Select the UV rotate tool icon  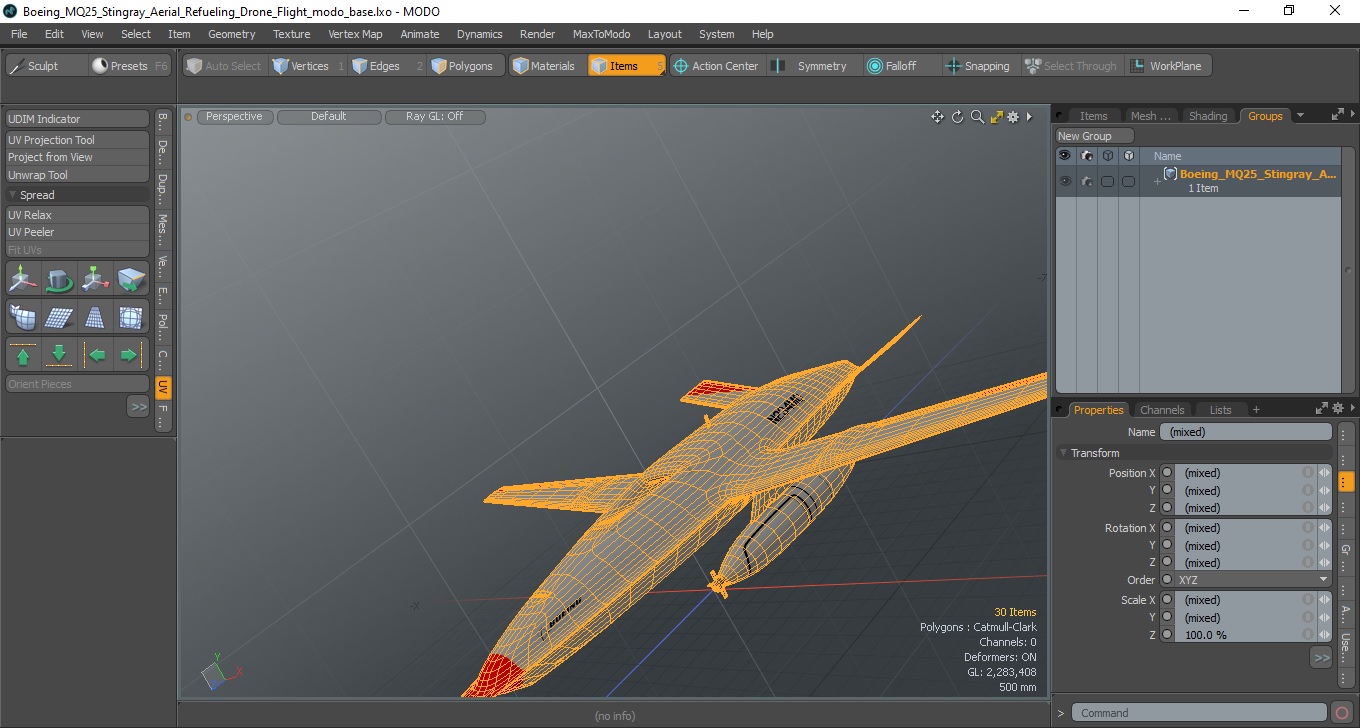click(x=59, y=279)
